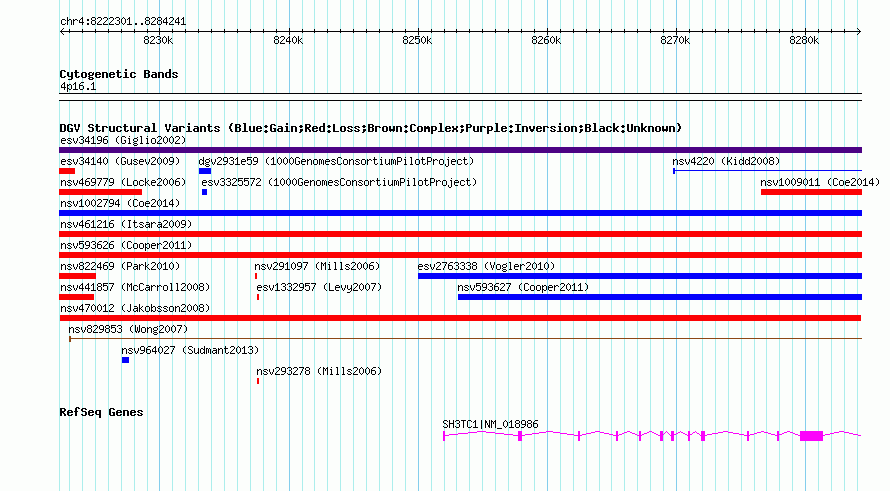Click the 8280k ruler position
Image resolution: width=890 pixels, height=491 pixels.
804,40
